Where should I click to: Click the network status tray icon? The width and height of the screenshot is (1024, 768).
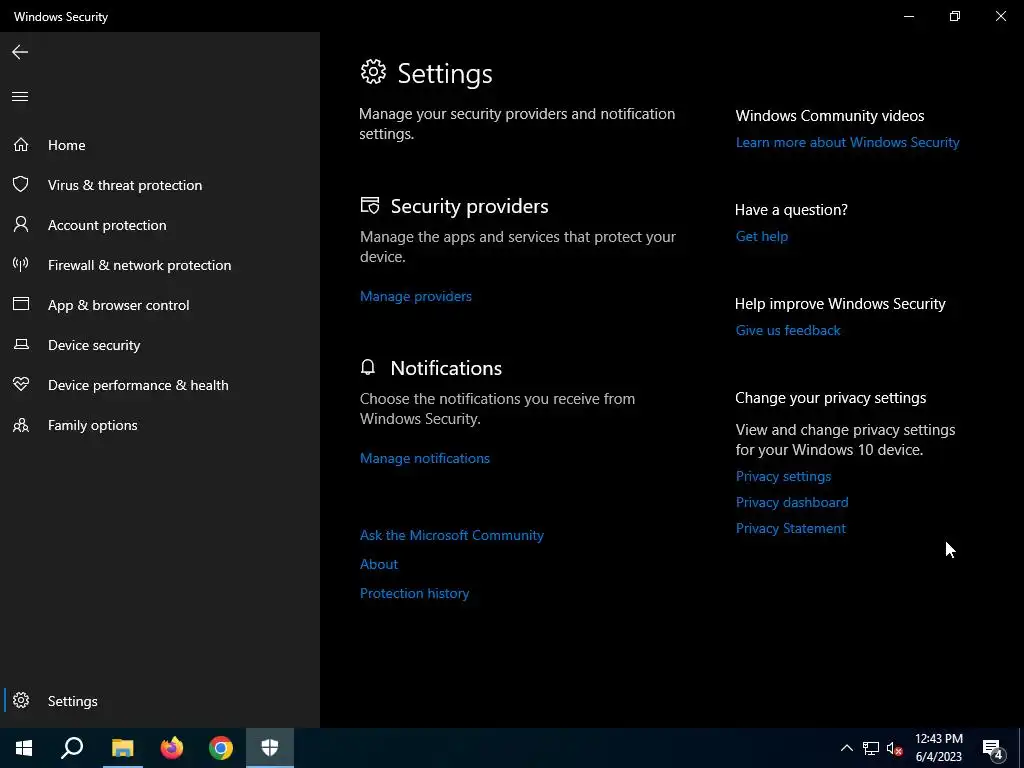pyautogui.click(x=871, y=748)
